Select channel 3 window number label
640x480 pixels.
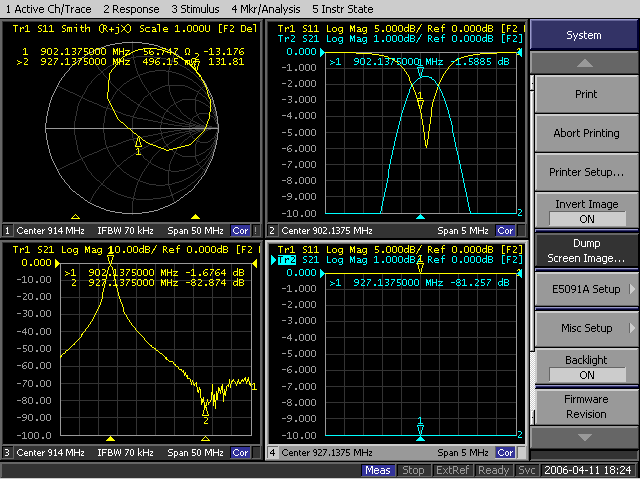coord(7,453)
